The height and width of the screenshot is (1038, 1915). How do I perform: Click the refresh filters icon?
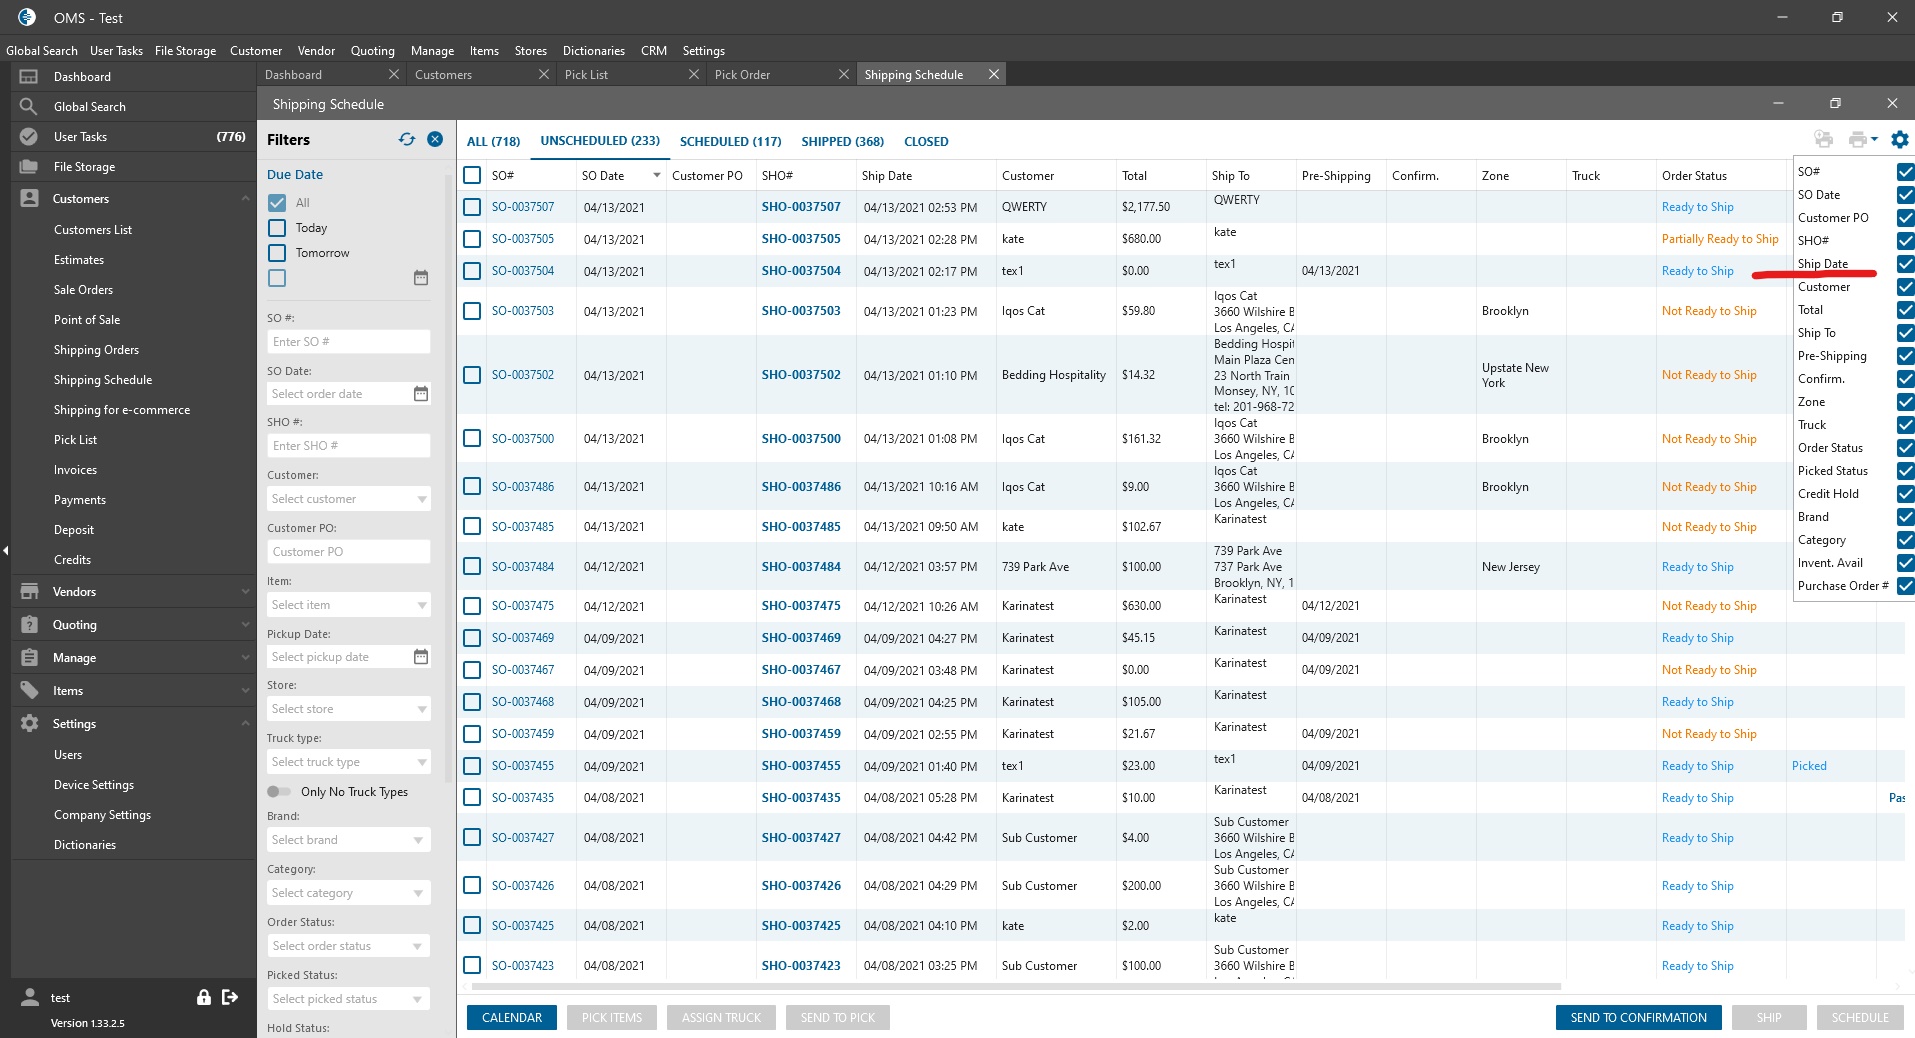tap(407, 140)
